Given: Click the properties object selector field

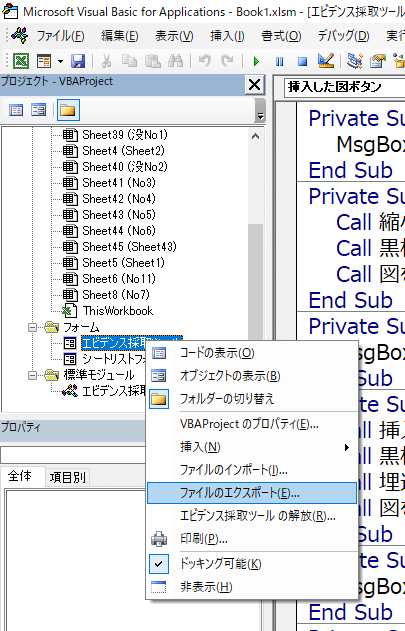Looking at the screenshot, I should (x=72, y=455).
